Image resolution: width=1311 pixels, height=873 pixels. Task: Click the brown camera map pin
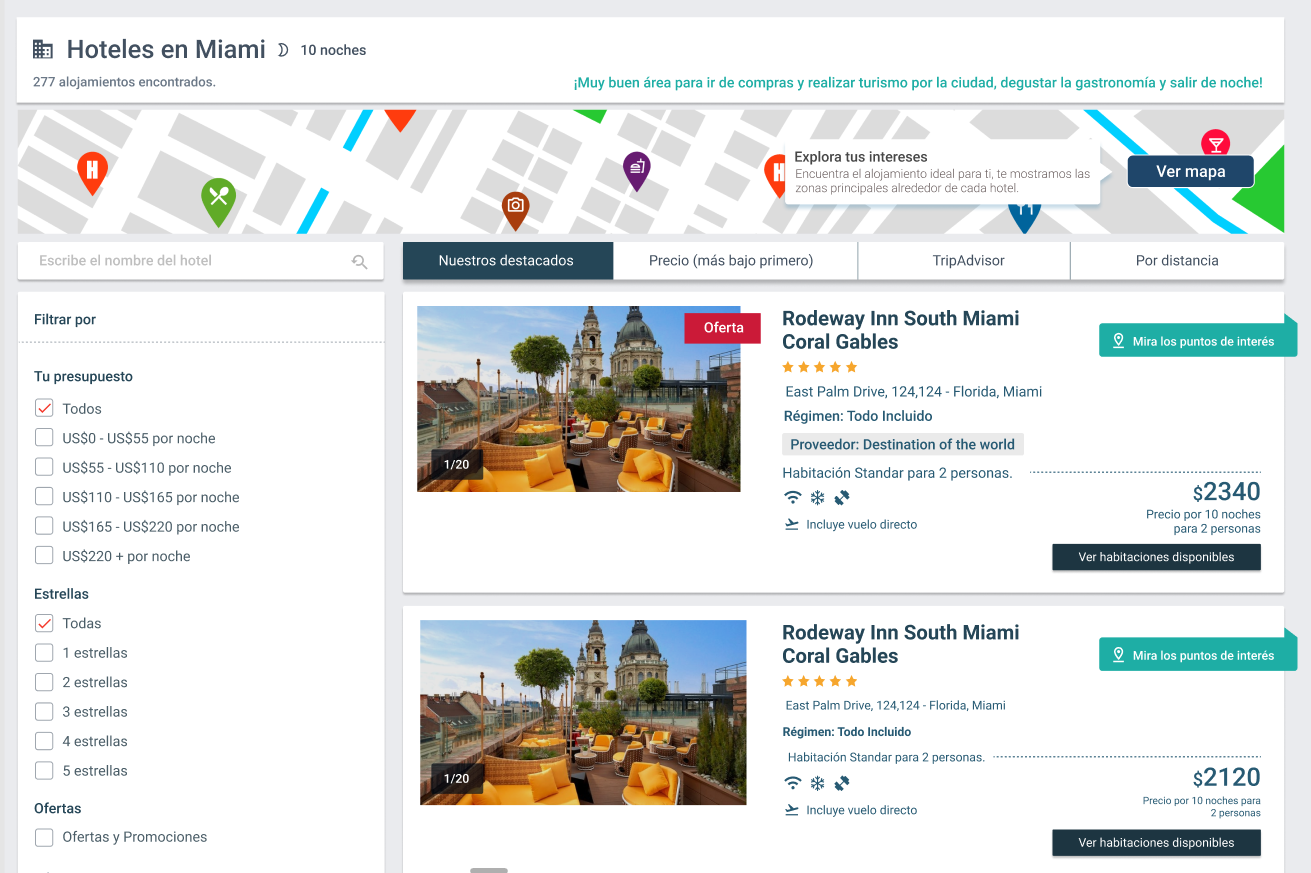click(515, 207)
